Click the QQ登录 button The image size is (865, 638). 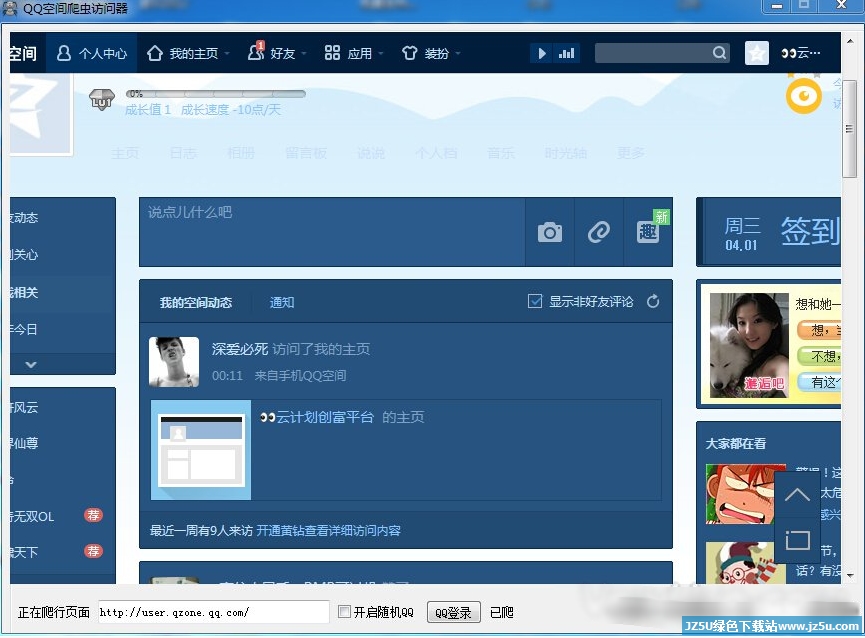click(x=453, y=612)
